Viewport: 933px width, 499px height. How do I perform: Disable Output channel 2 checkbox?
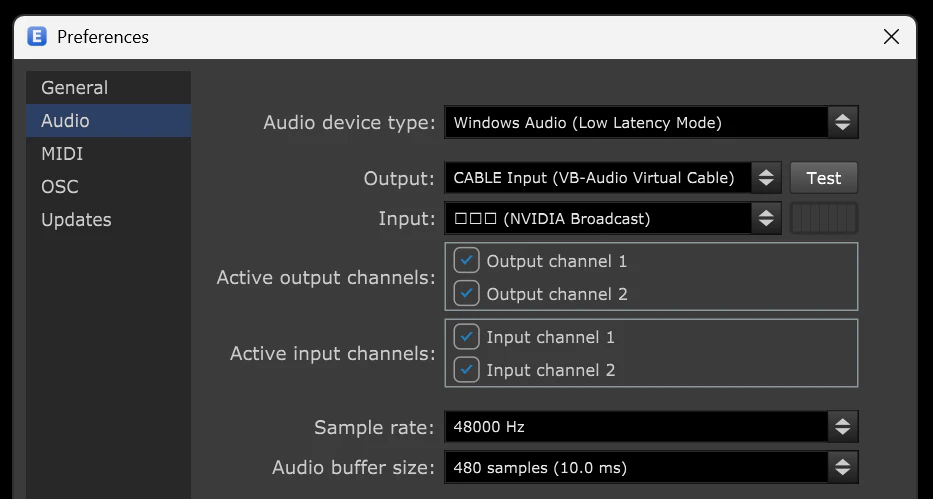466,293
